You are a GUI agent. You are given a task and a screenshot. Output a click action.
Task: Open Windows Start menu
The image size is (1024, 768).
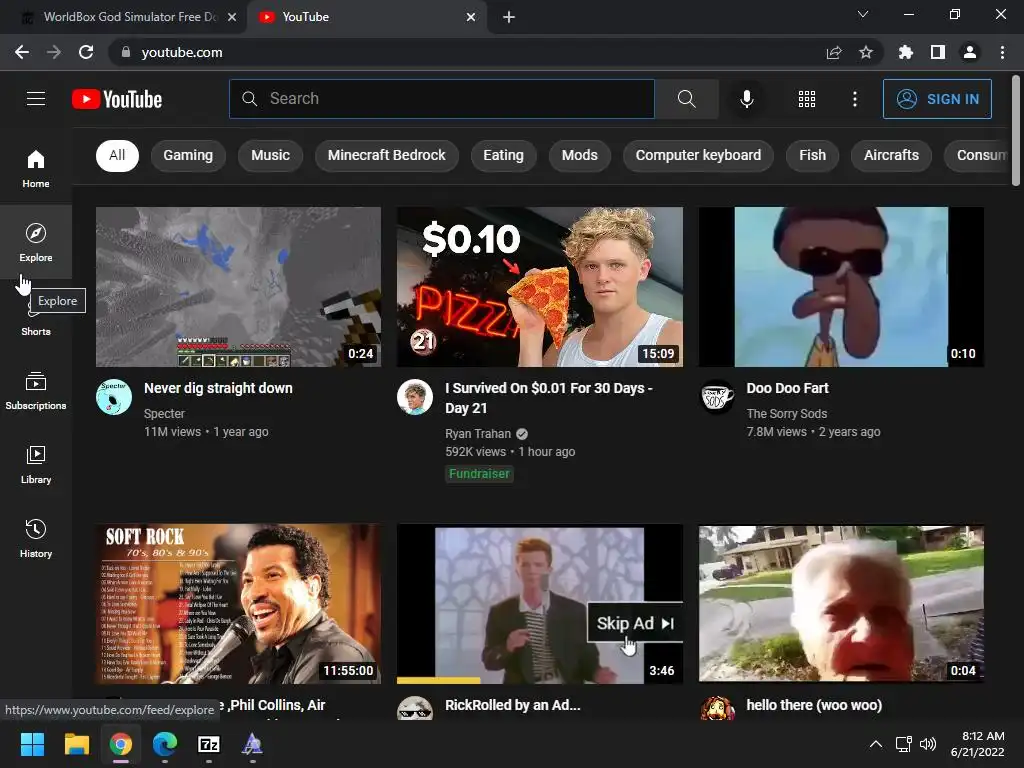(x=32, y=744)
